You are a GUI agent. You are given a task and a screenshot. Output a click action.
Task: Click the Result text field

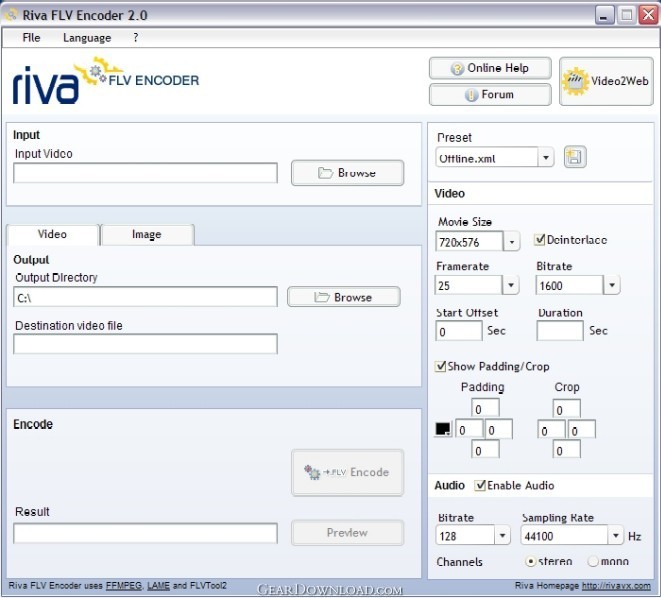coord(145,534)
